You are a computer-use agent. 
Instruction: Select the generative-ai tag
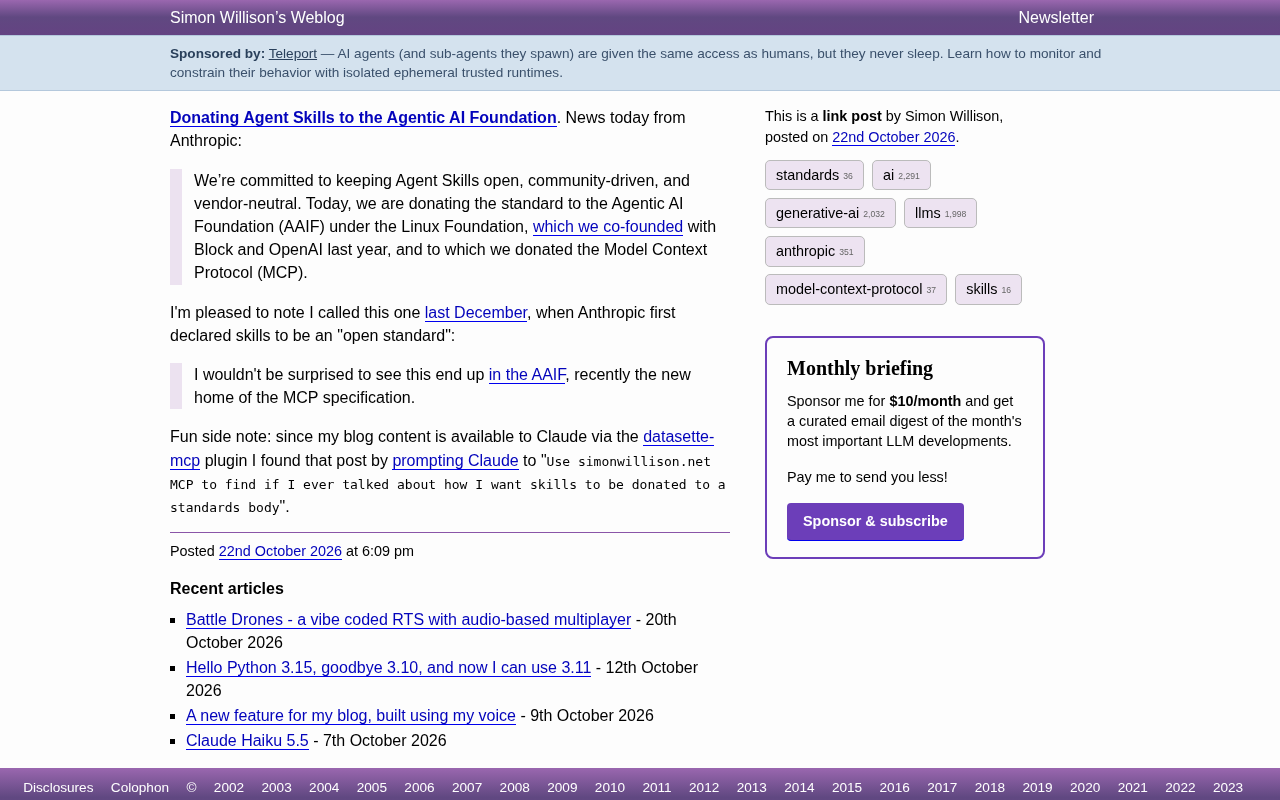[x=830, y=213]
